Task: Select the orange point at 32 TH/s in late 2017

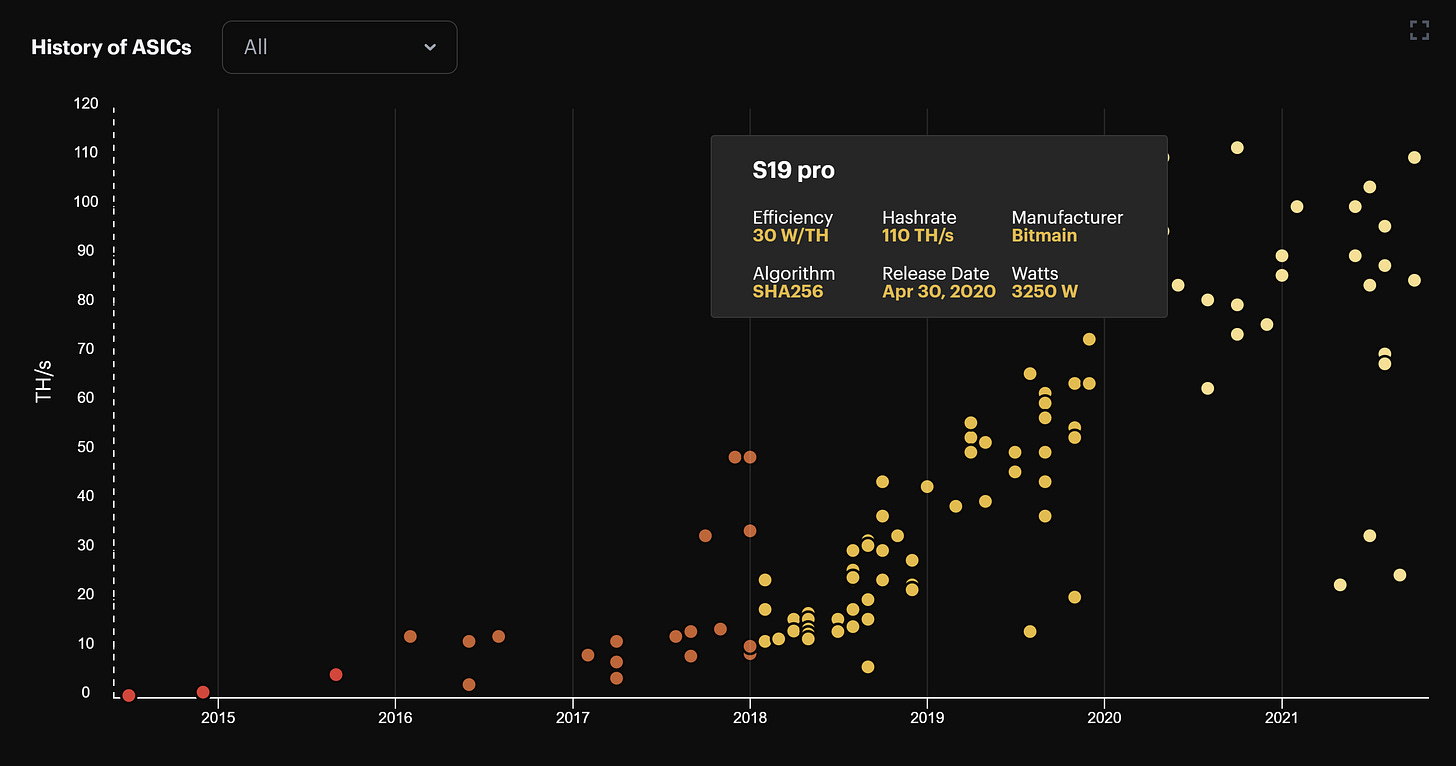Action: click(x=705, y=535)
